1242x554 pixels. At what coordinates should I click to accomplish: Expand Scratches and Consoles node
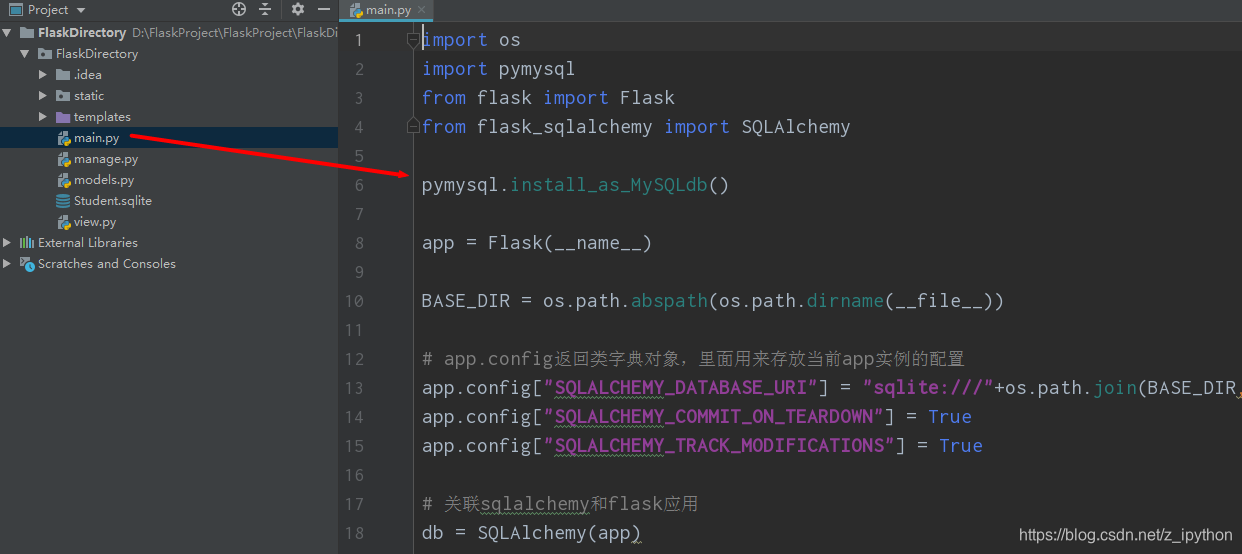(x=8, y=264)
